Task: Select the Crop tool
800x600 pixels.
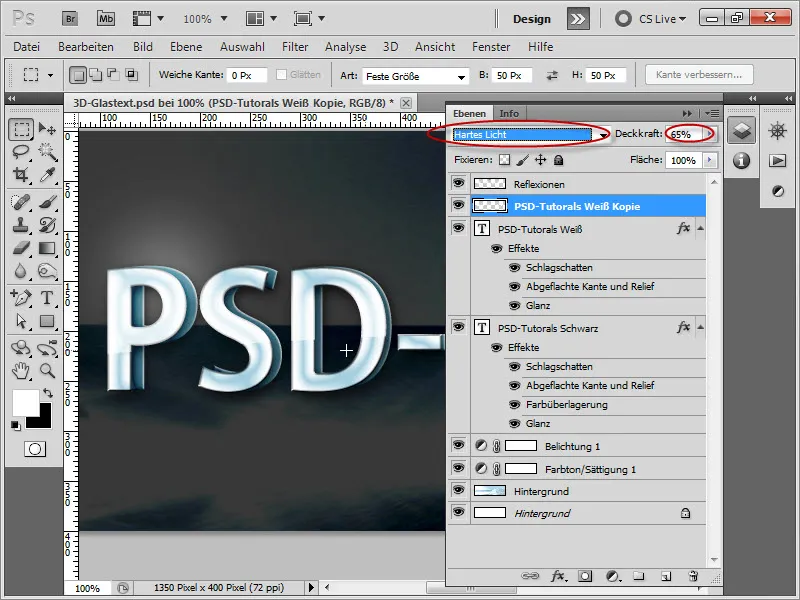Action: (21, 174)
